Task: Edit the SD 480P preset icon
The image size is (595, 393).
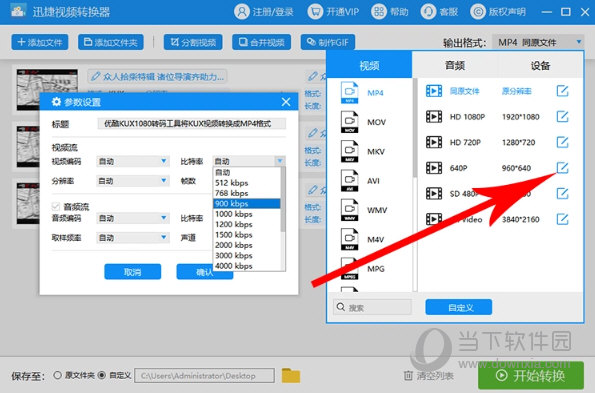Action: (x=562, y=193)
